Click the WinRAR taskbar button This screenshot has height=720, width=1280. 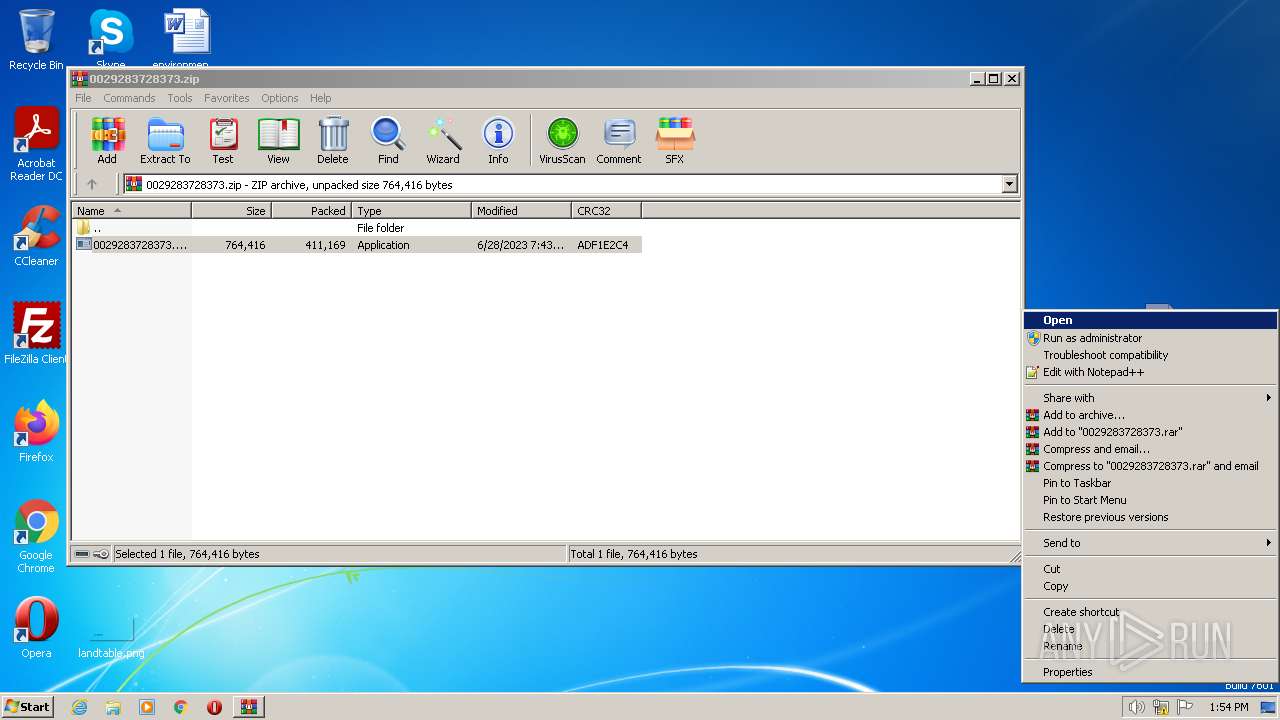point(248,707)
